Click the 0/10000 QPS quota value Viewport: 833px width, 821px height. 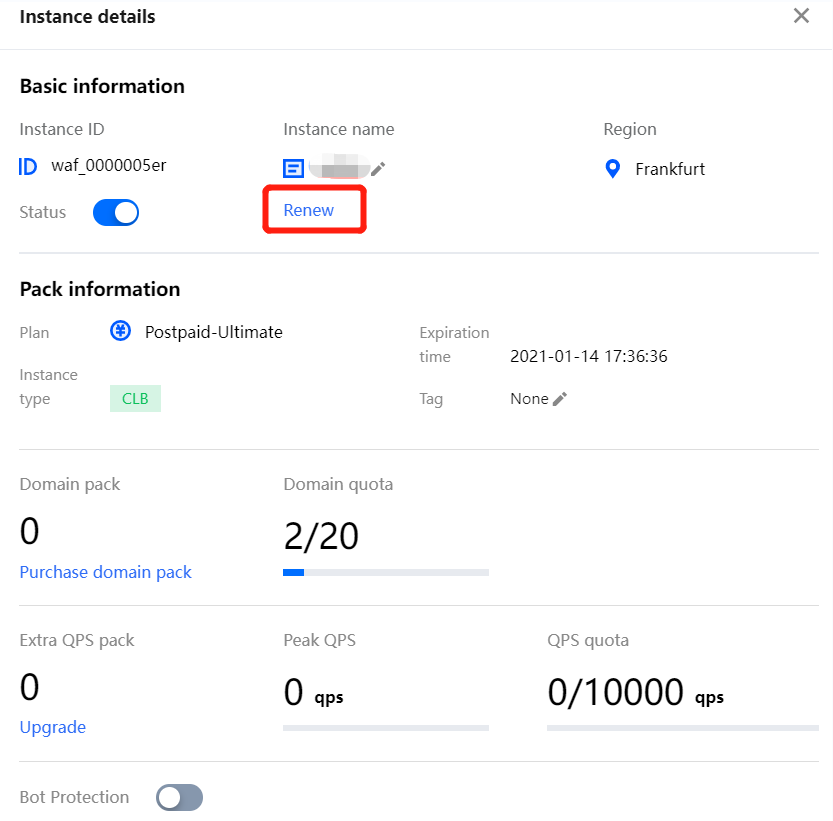(x=616, y=692)
